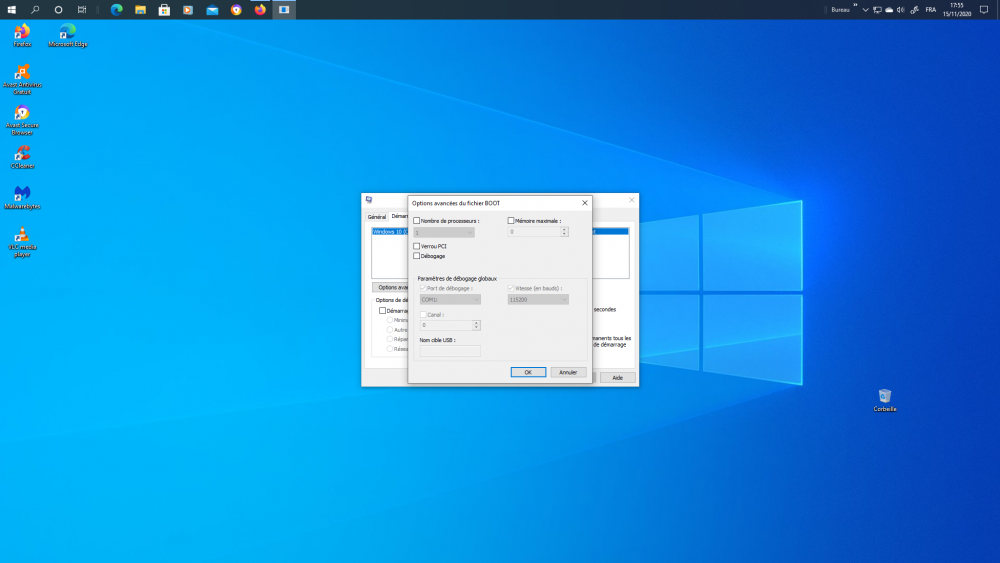1000x563 pixels.
Task: Click the Nom cible USB text field
Action: (x=450, y=351)
